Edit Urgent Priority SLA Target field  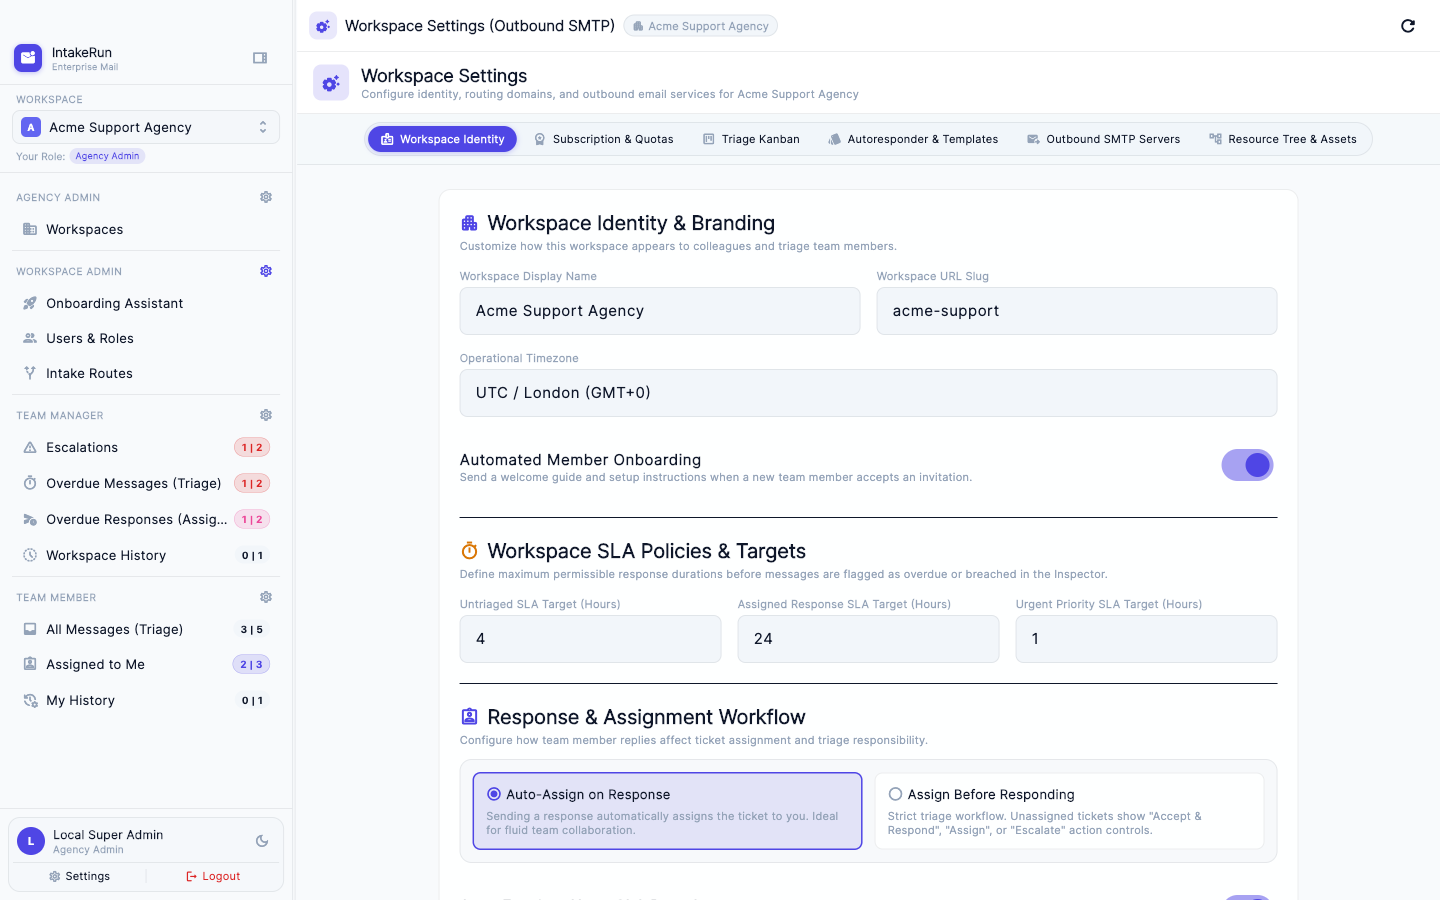[x=1146, y=639]
